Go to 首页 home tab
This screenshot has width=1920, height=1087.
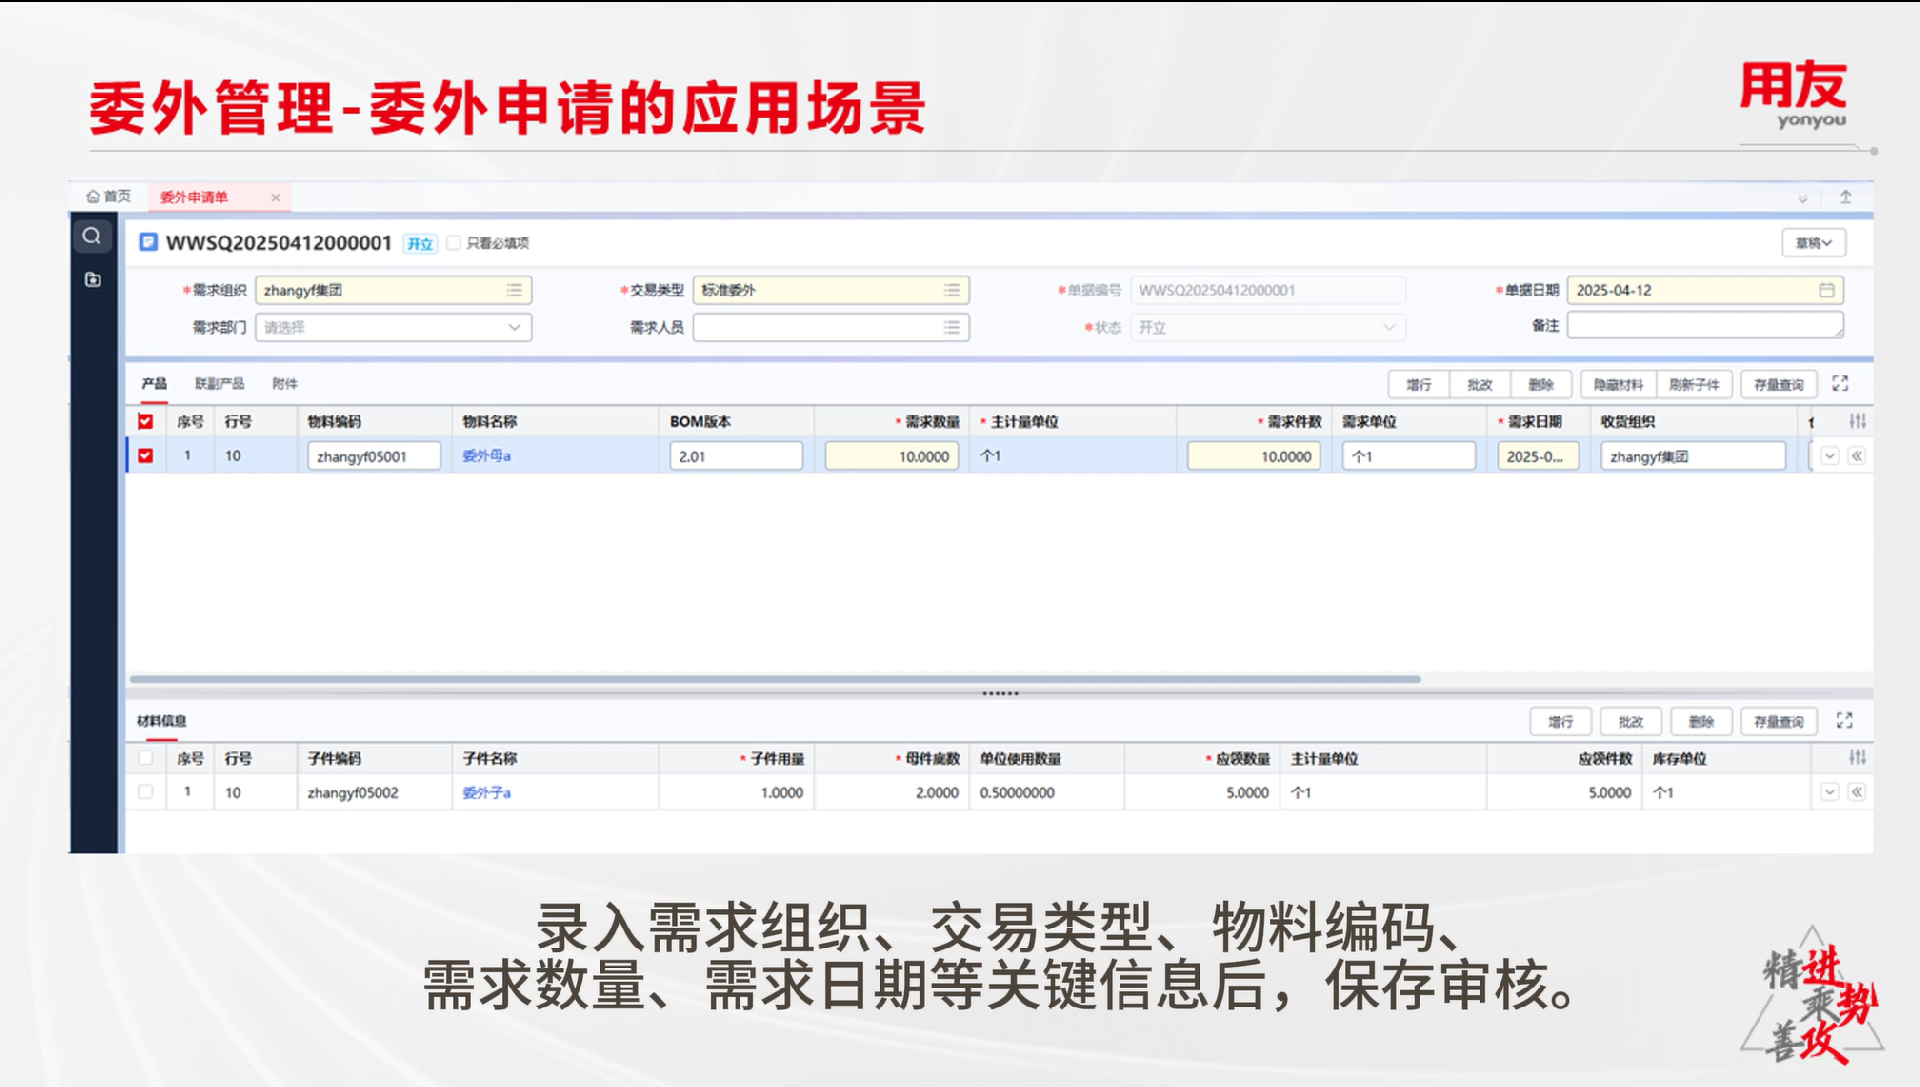tap(109, 196)
